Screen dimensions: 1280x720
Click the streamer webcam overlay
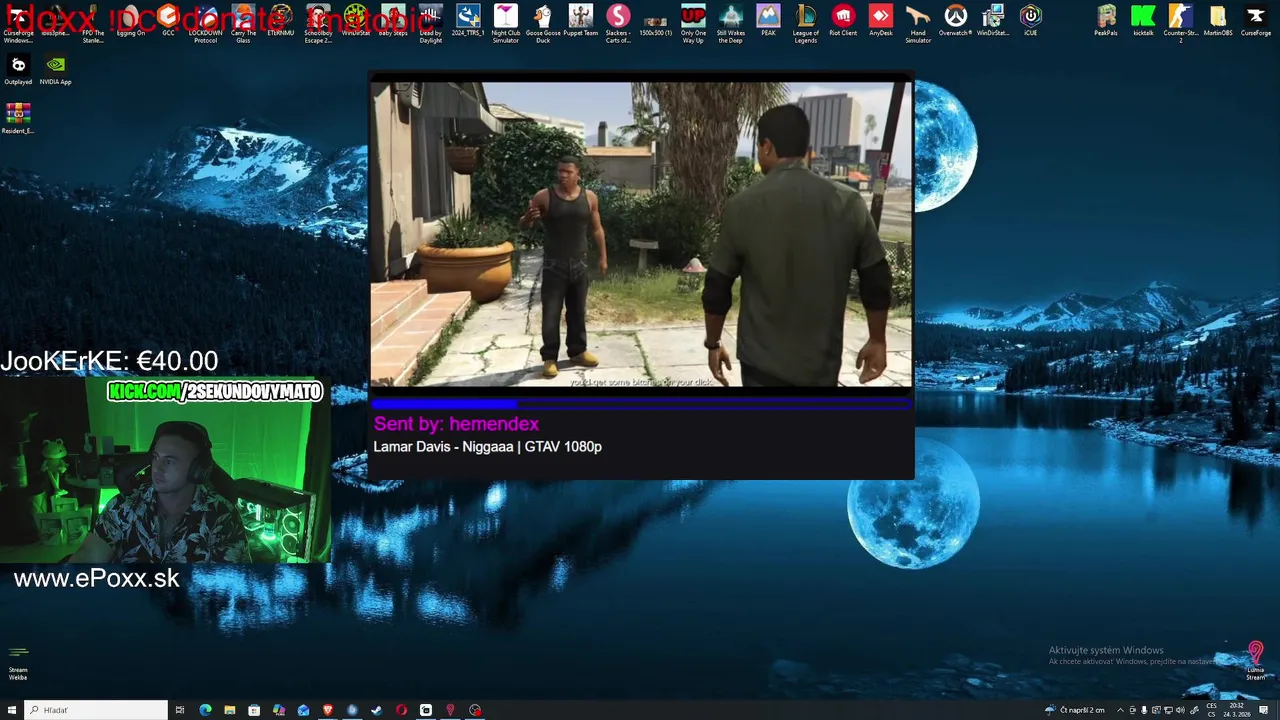165,470
